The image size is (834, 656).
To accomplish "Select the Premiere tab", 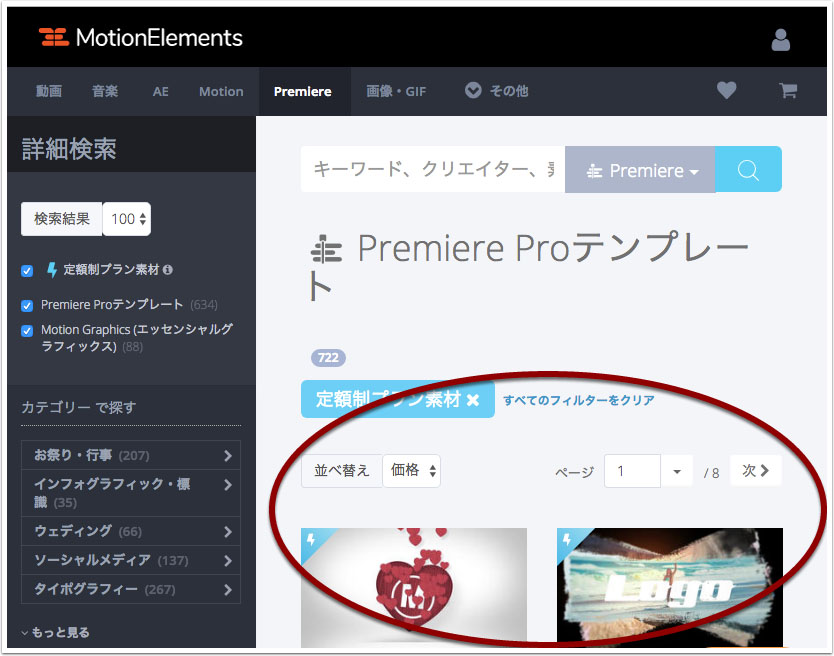I will 303,92.
